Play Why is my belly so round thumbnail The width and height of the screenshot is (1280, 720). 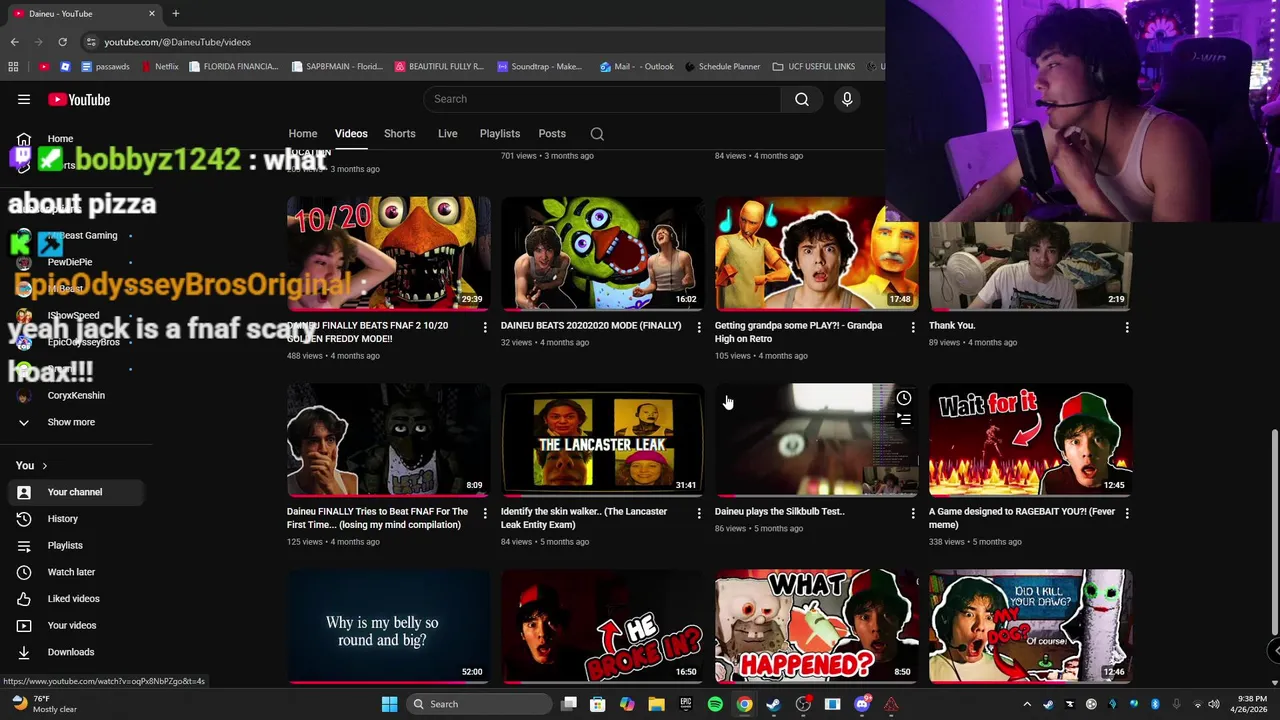click(389, 626)
